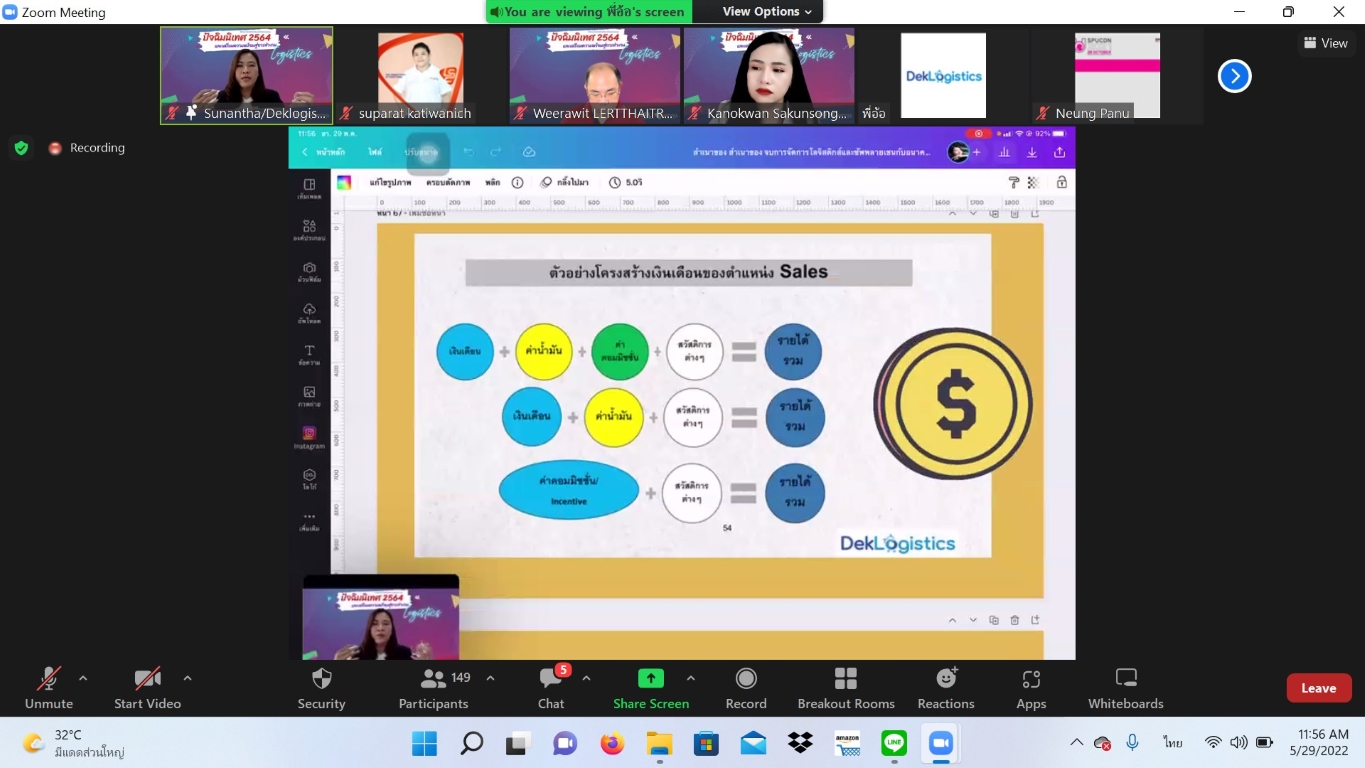The image size is (1365, 768).
Task: Select Neung Panu video thumbnail
Action: coord(1117,75)
